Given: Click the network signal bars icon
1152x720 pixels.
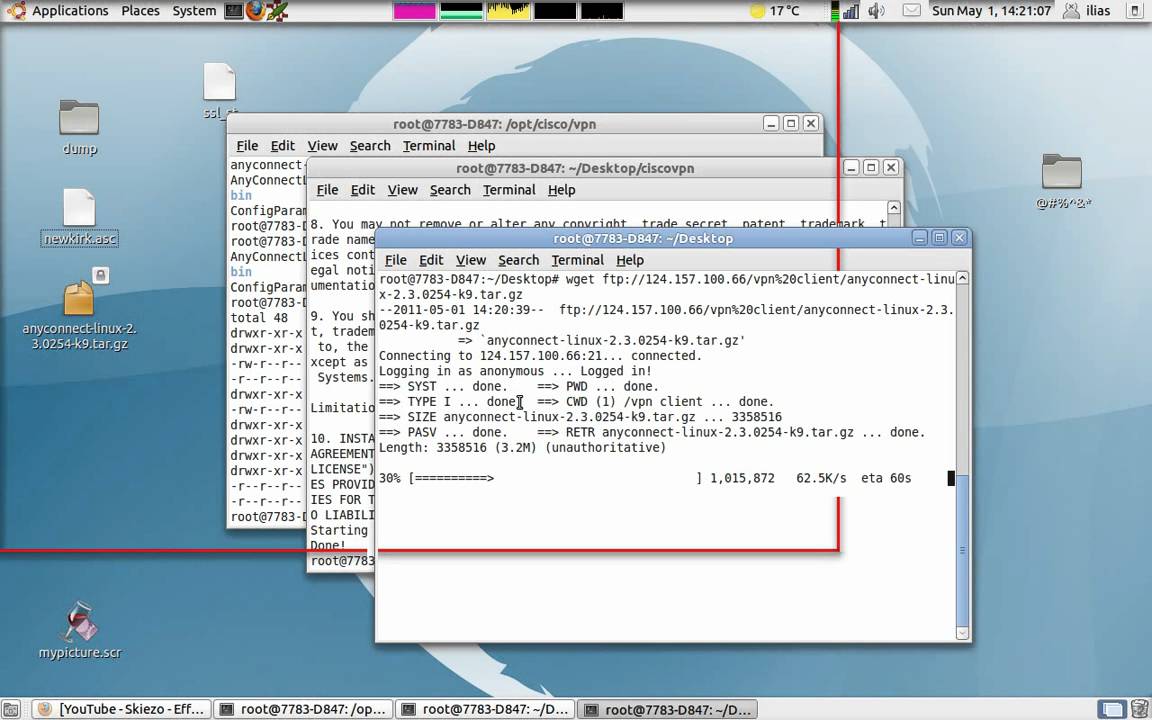Looking at the screenshot, I should click(851, 11).
